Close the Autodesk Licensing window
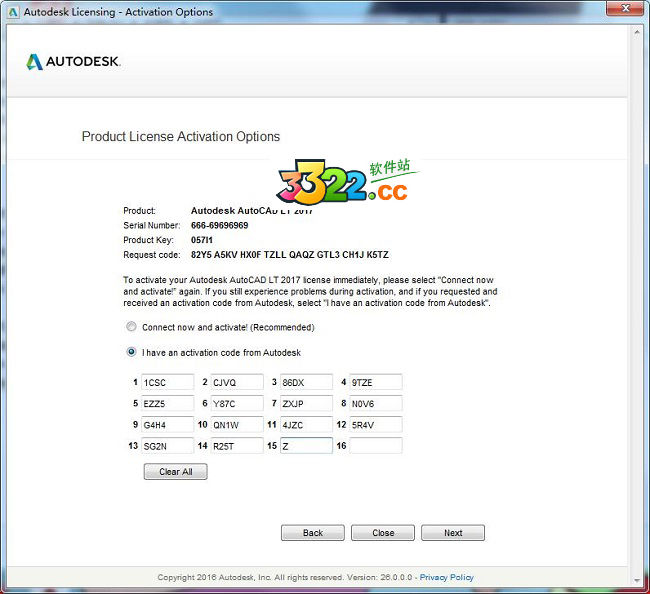This screenshot has width=650, height=594. click(x=626, y=8)
